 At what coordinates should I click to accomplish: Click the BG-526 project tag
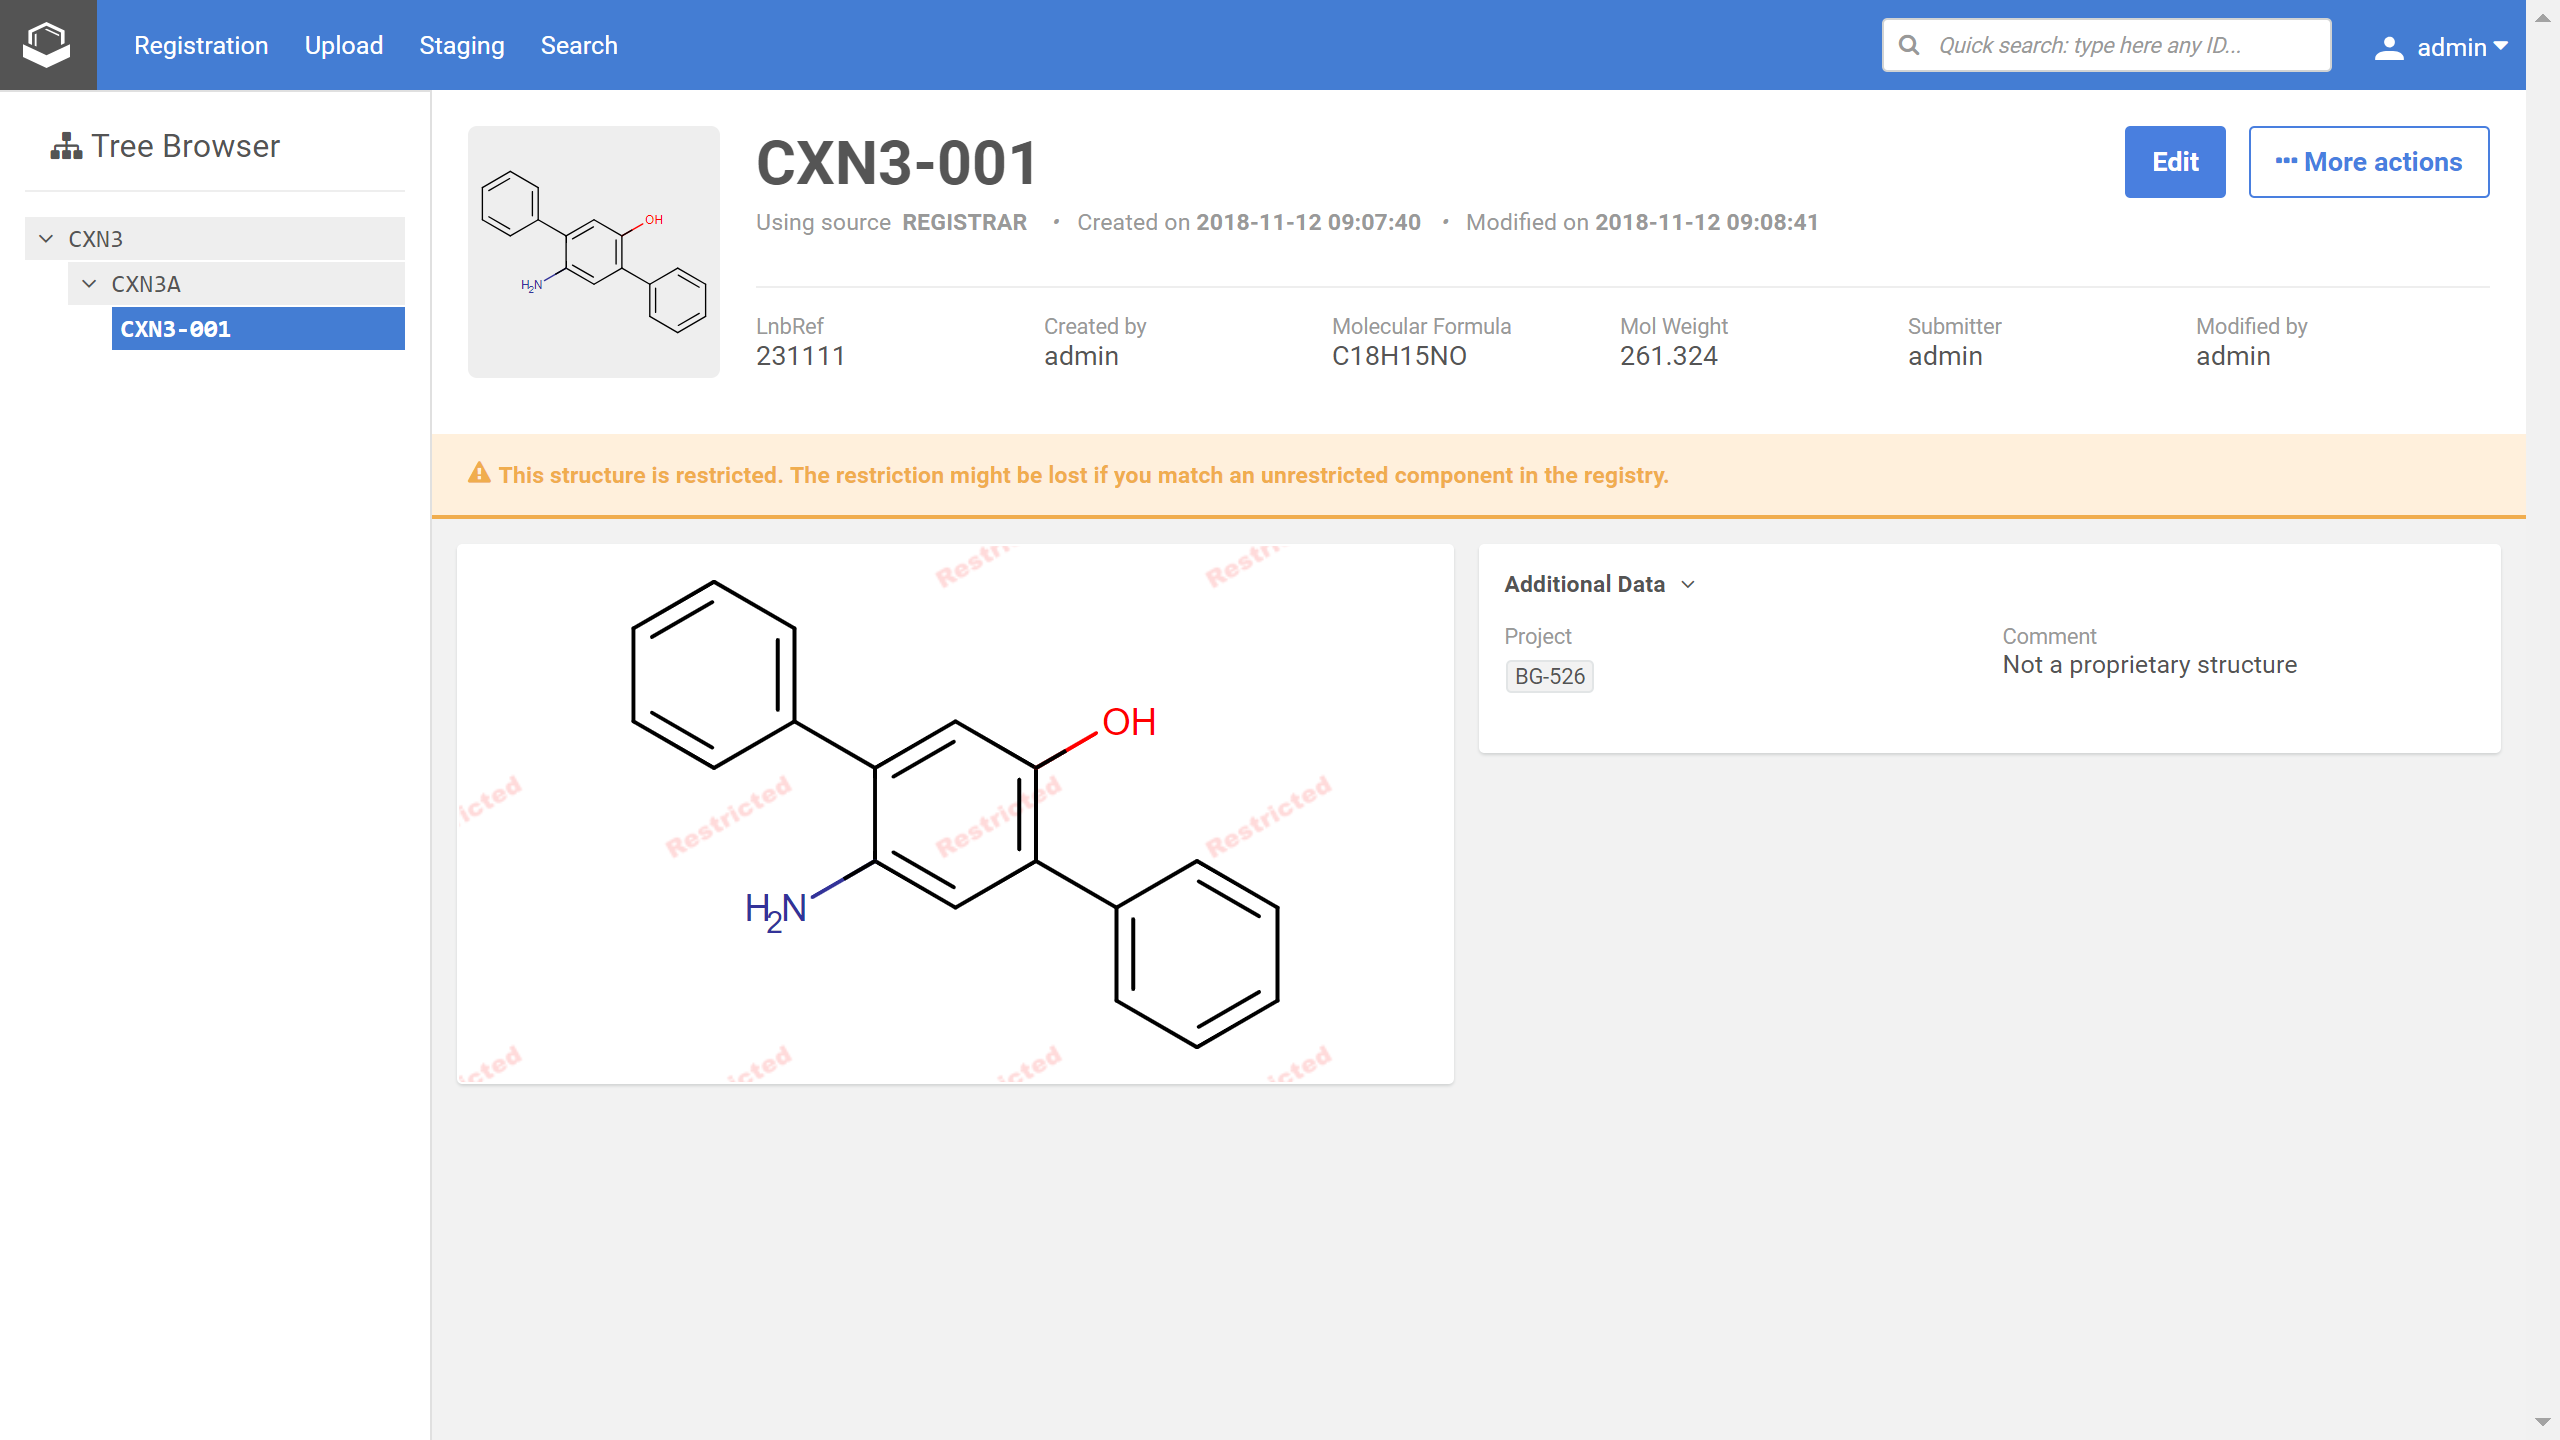tap(1549, 676)
